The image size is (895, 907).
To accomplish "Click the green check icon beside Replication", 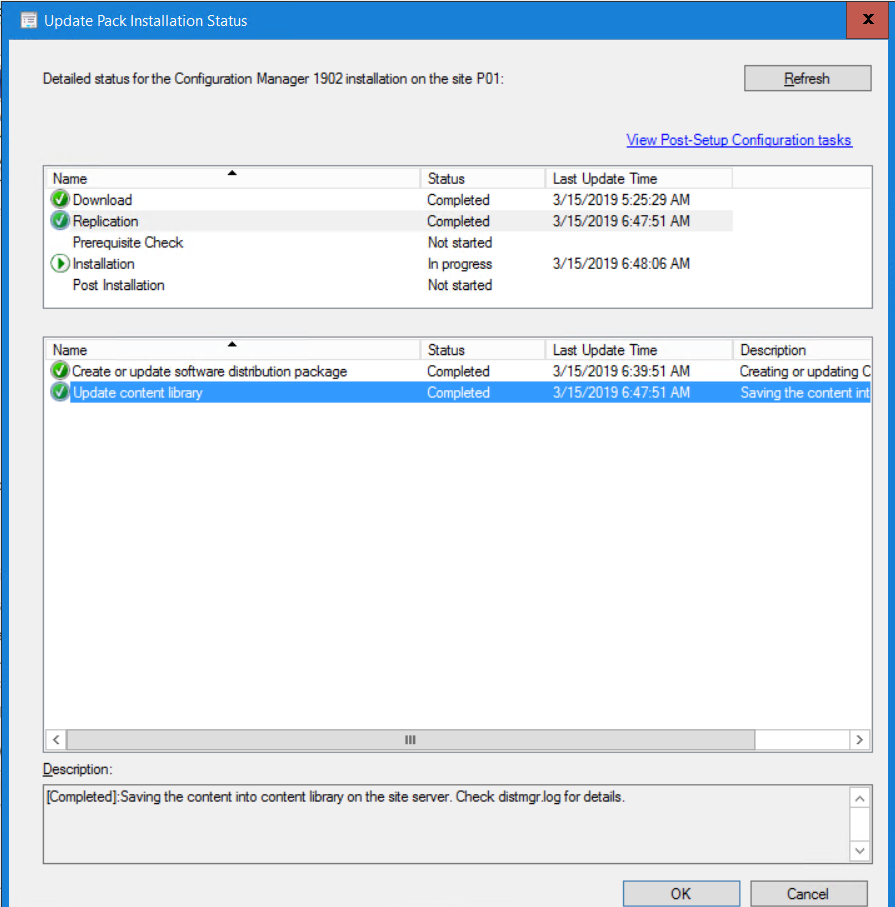I will (x=60, y=220).
